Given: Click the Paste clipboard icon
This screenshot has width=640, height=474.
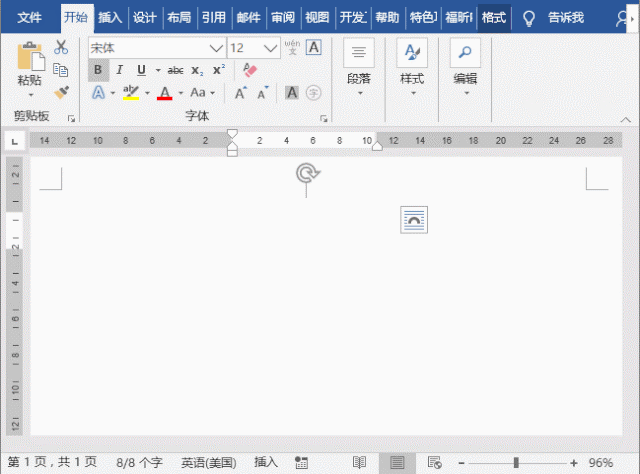Looking at the screenshot, I should [x=31, y=56].
